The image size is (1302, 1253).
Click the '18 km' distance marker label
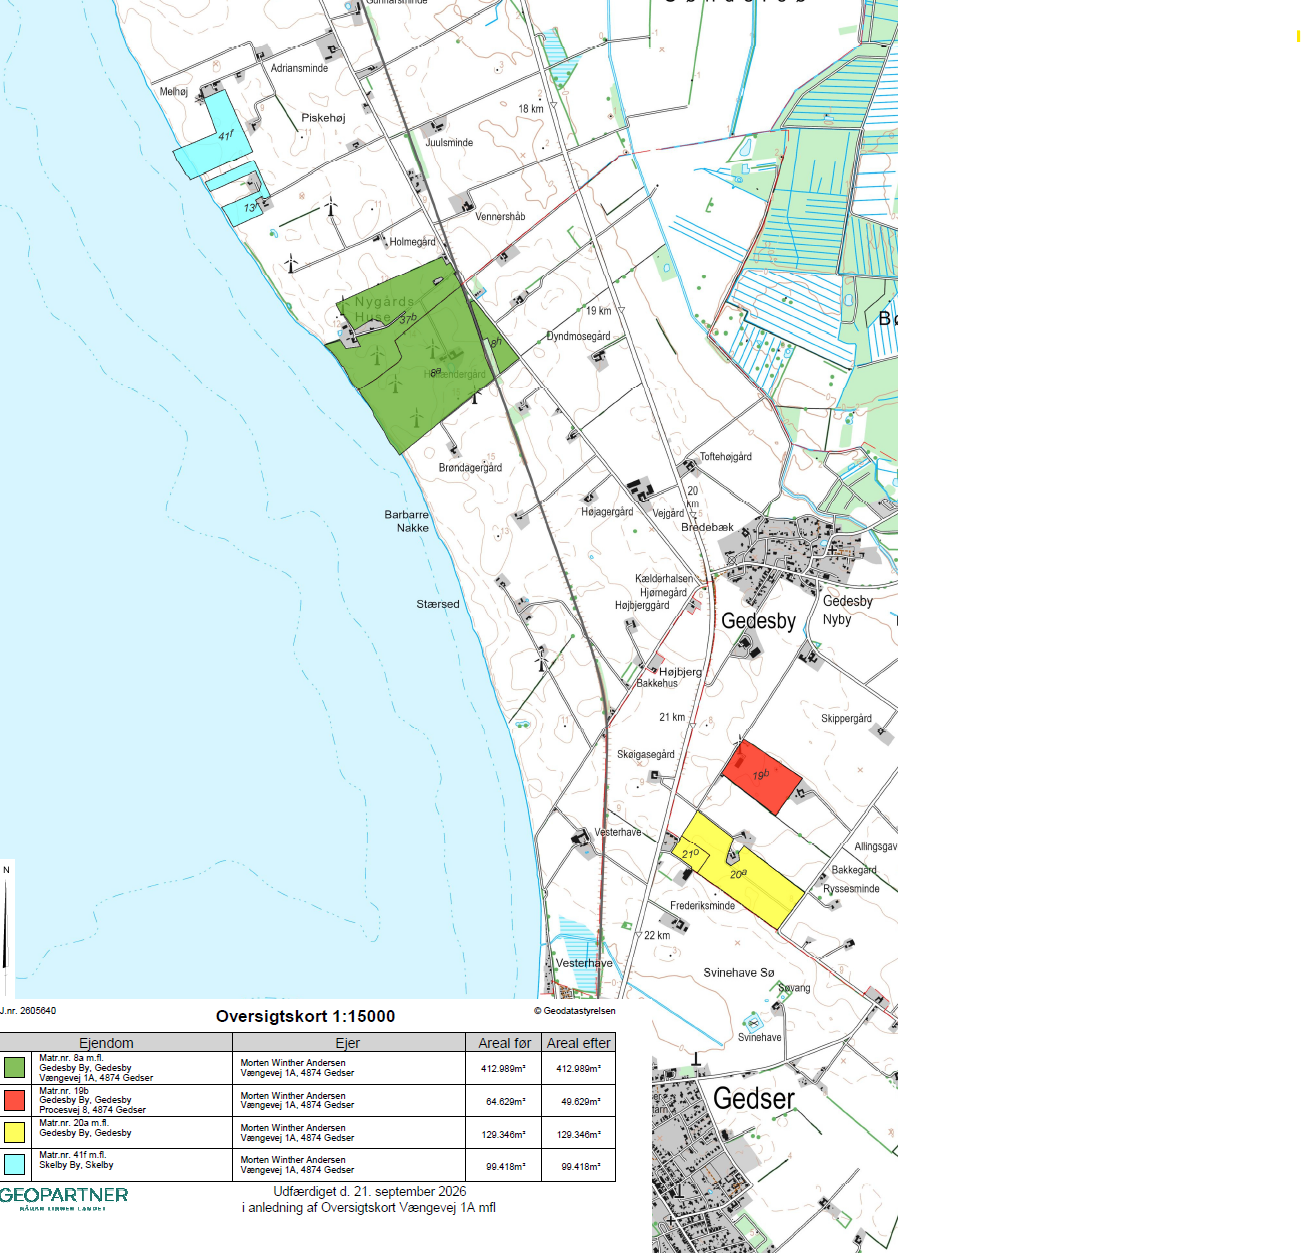click(x=531, y=108)
